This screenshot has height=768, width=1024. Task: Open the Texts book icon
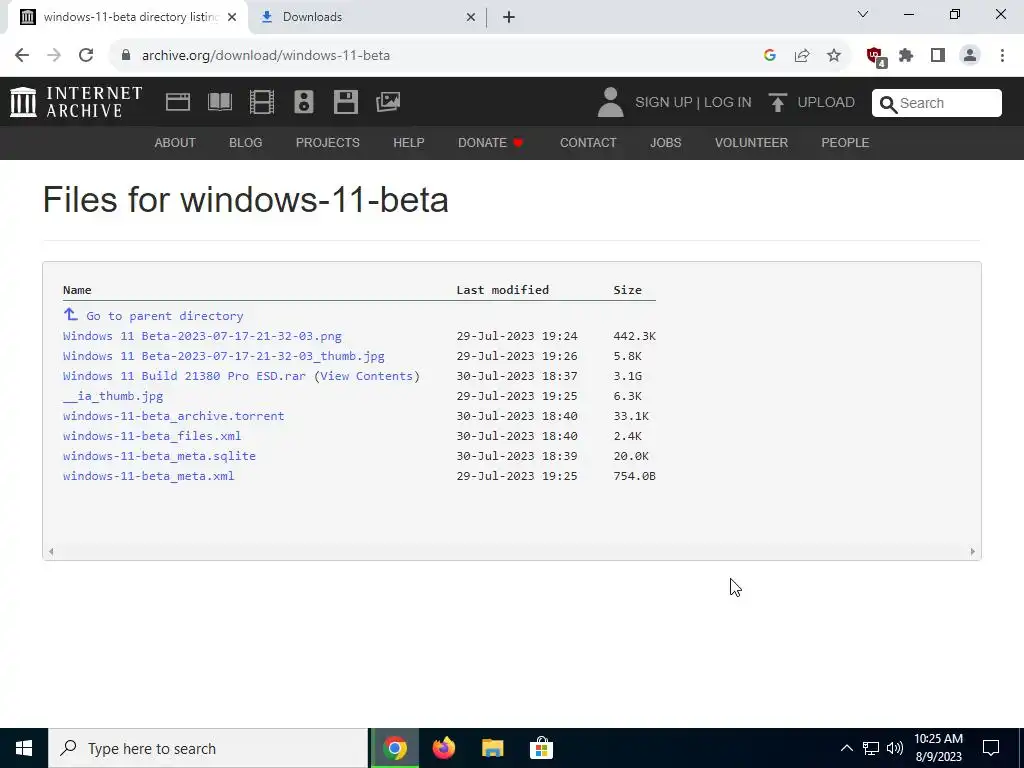219,102
